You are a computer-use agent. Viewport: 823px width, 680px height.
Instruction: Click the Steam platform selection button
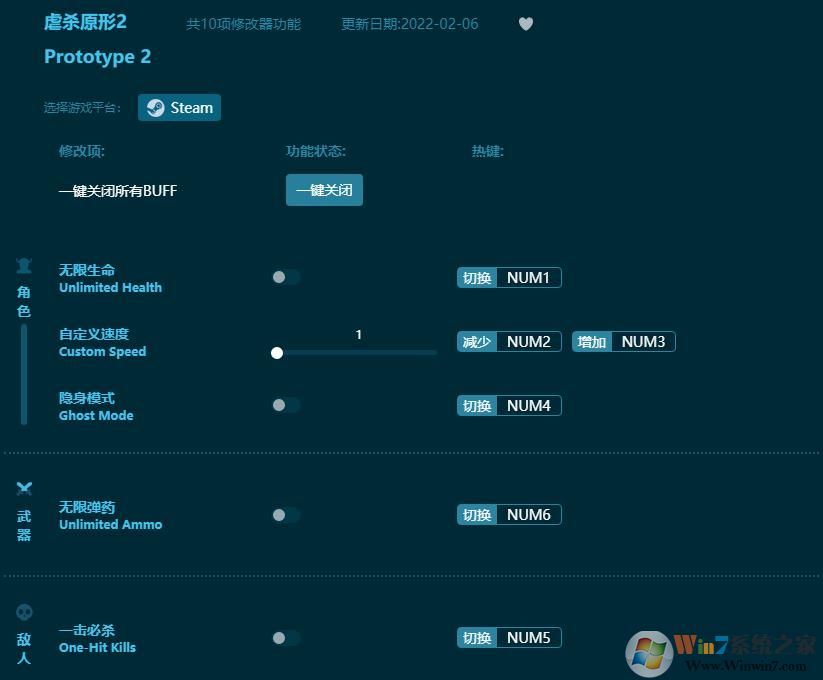[x=179, y=107]
